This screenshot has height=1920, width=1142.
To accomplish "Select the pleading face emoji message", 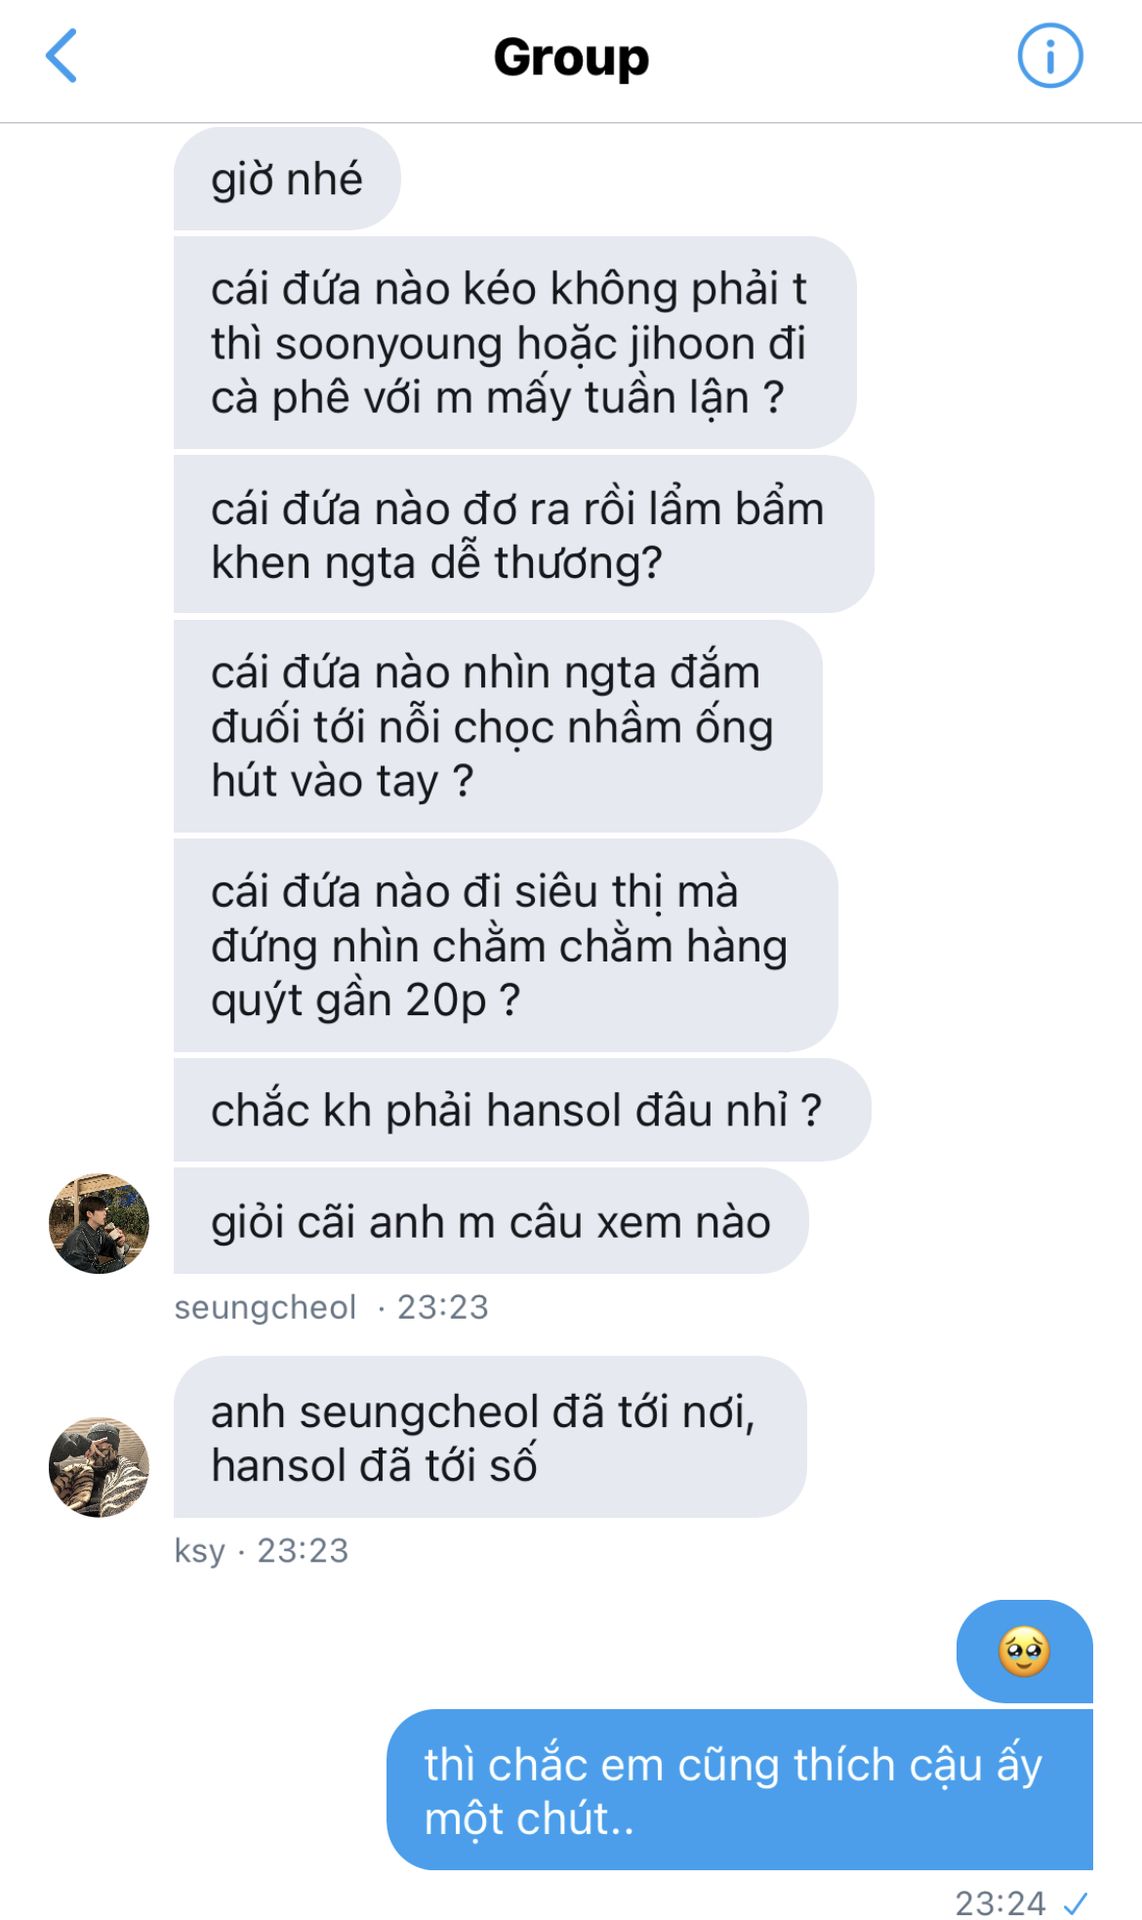I will tap(1024, 1651).
